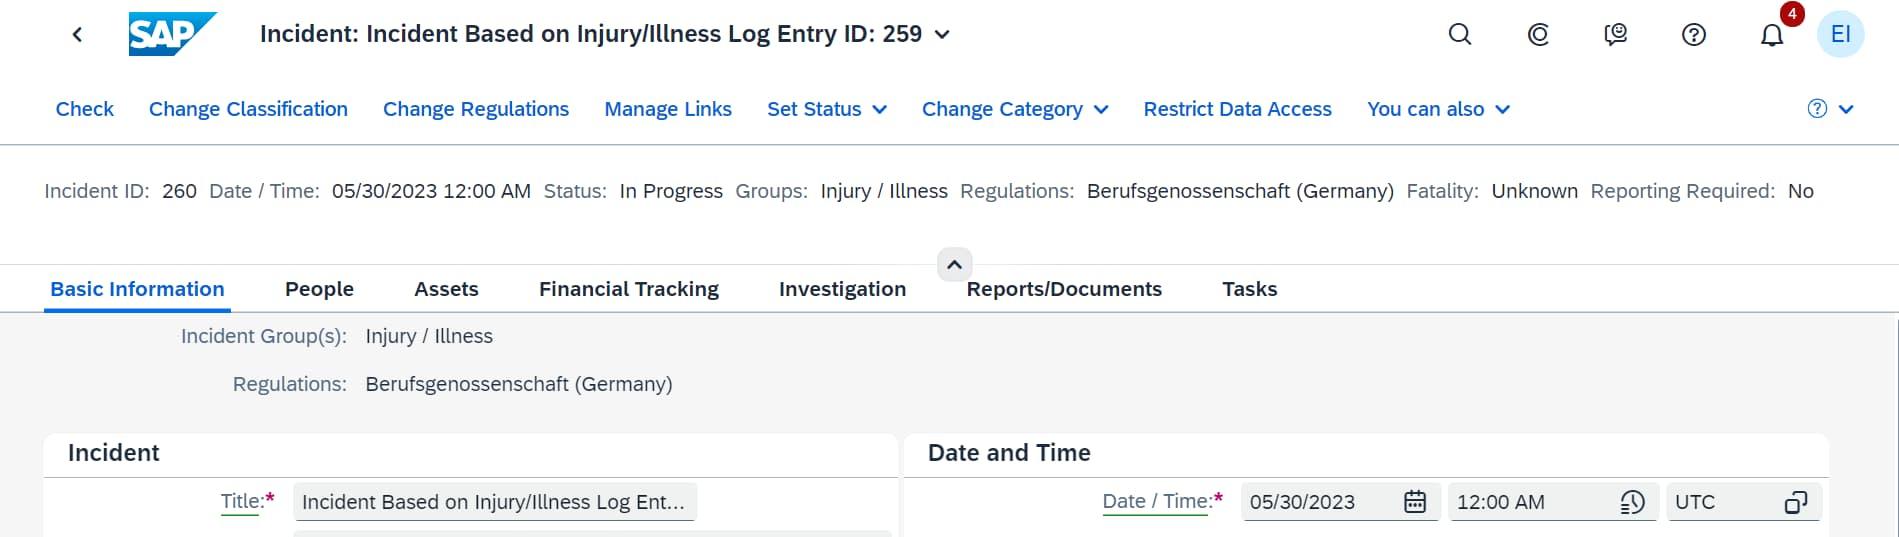Open the EI user profile avatar
1899x537 pixels.
click(1840, 34)
